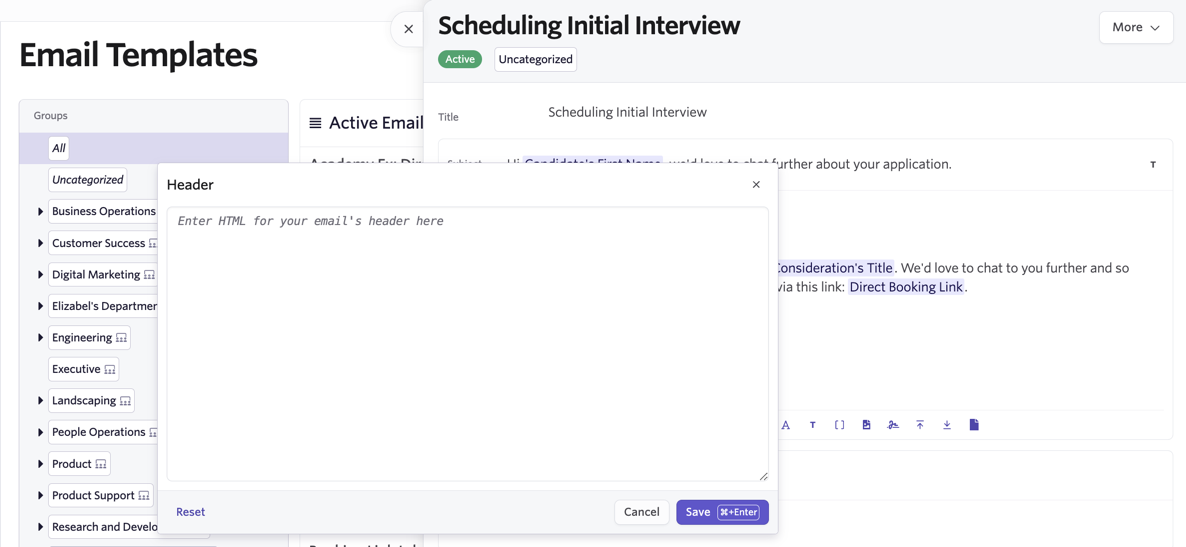This screenshot has height=547, width=1186.
Task: Close the template side panel with the round X
Action: [408, 29]
